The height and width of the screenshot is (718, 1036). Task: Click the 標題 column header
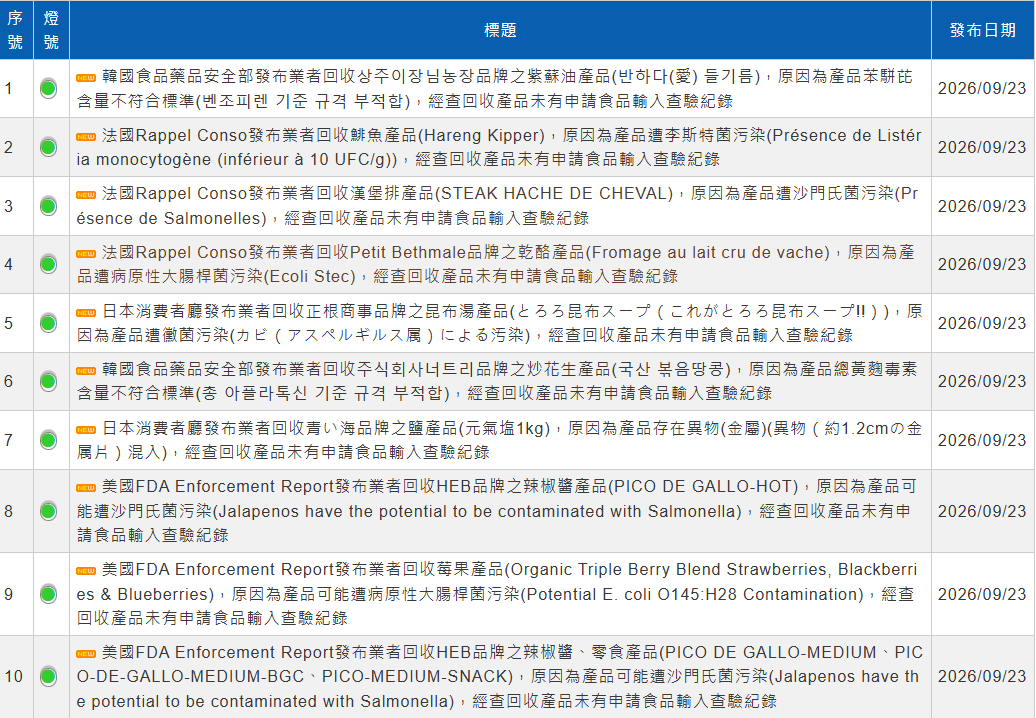pyautogui.click(x=500, y=30)
